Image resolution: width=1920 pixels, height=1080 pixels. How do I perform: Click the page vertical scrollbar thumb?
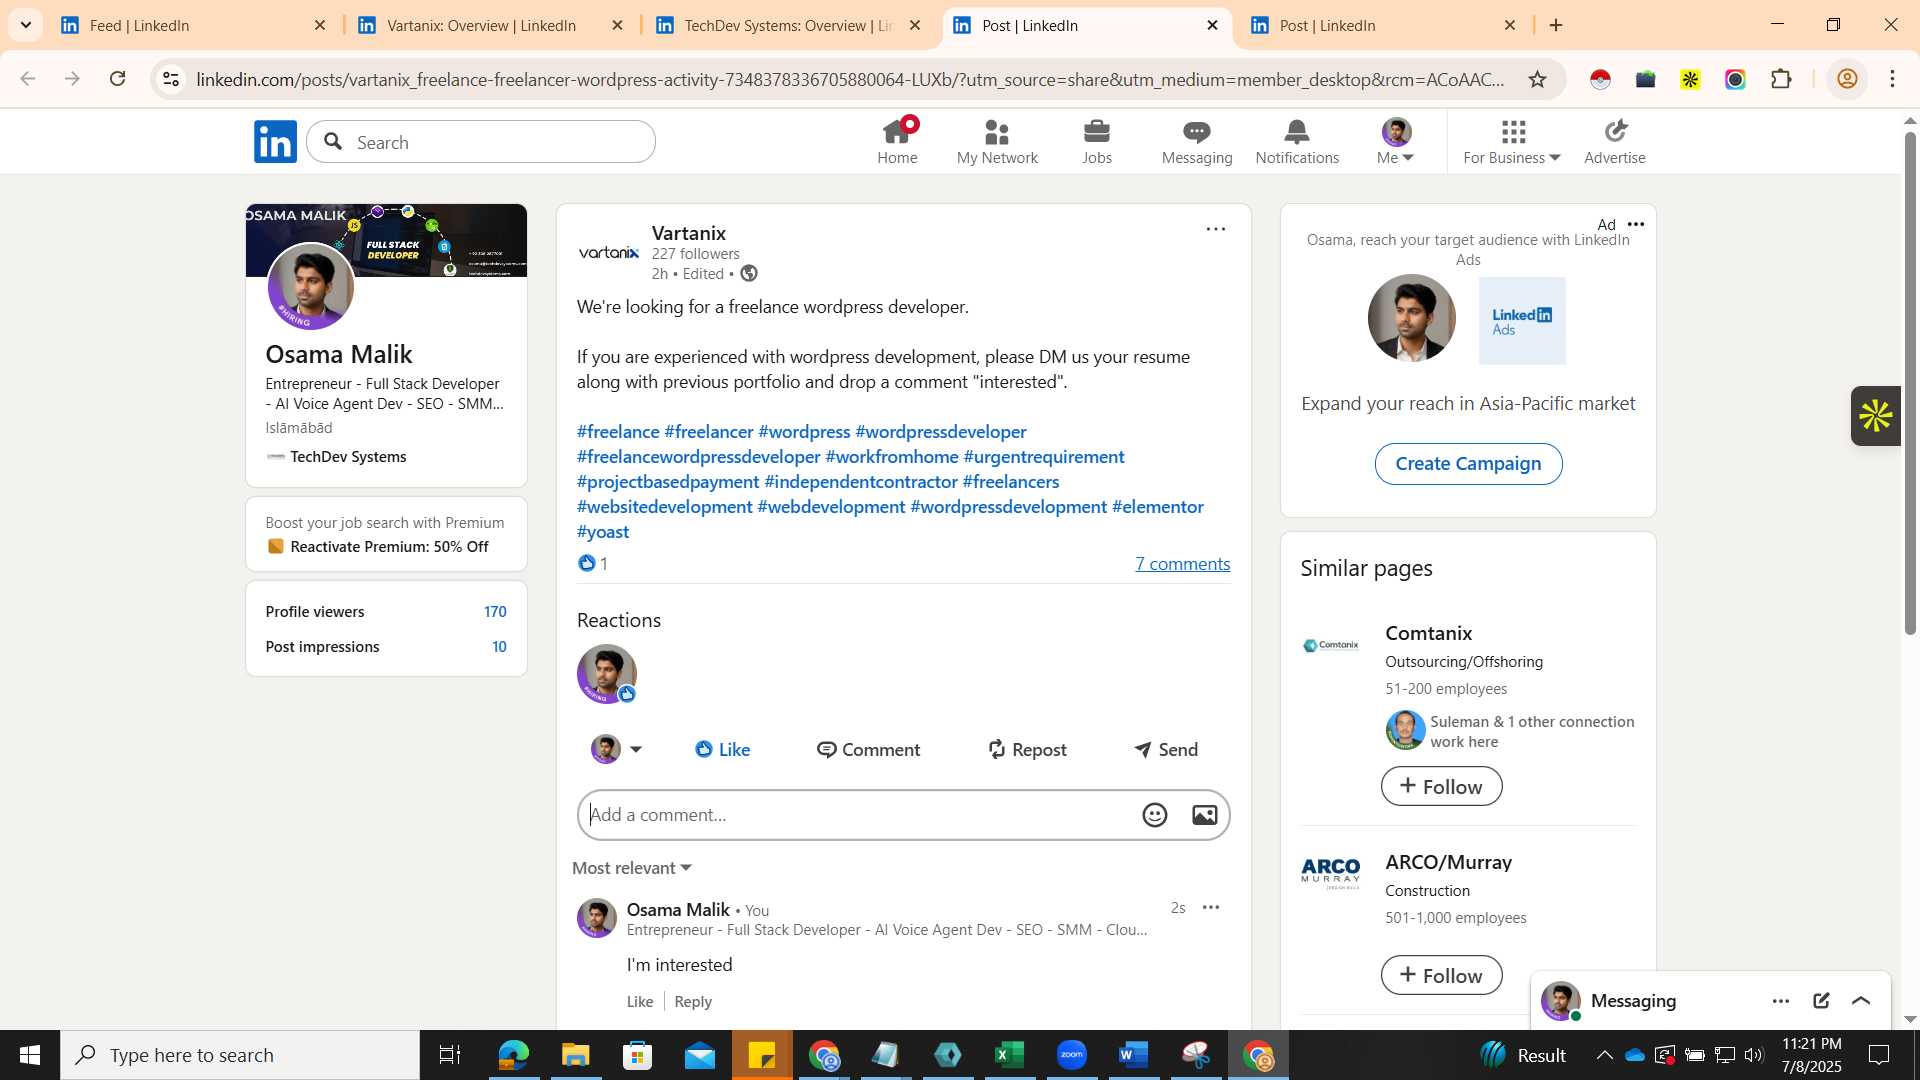point(1910,383)
